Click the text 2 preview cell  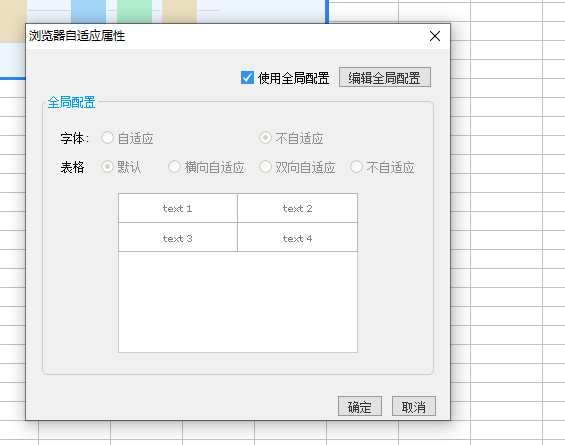(297, 208)
